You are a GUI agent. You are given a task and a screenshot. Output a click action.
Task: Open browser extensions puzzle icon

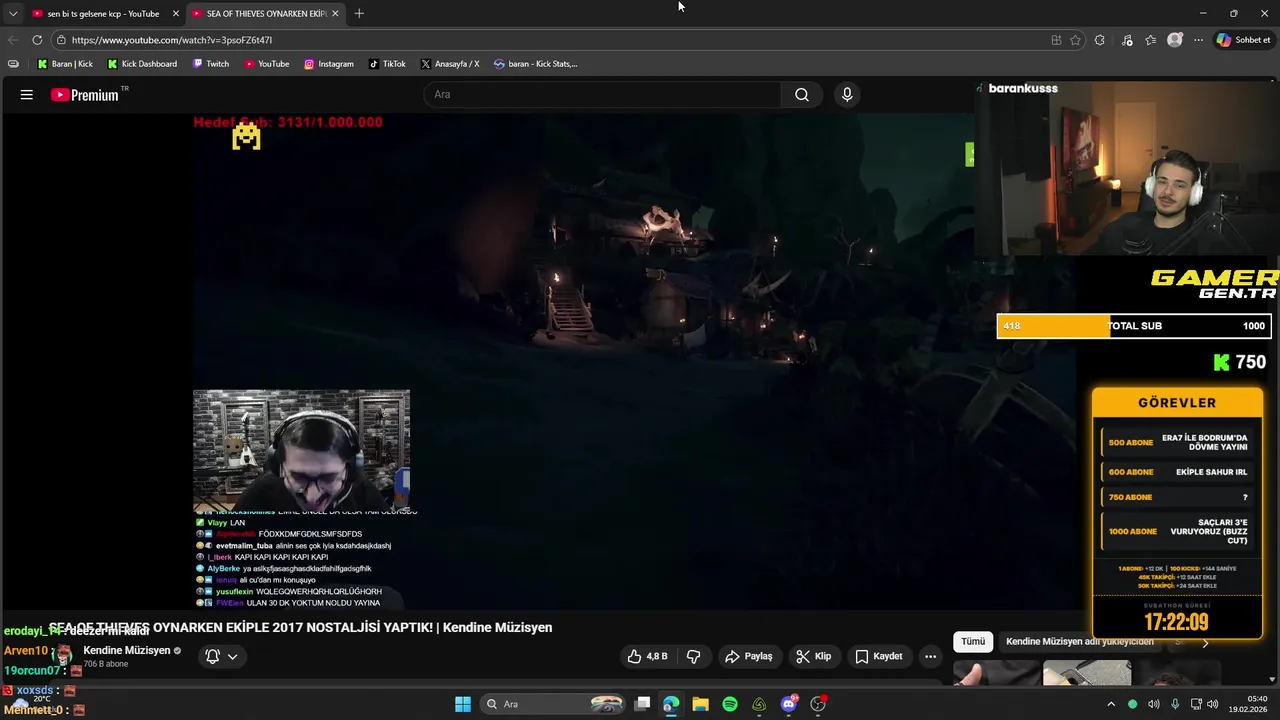point(1100,40)
